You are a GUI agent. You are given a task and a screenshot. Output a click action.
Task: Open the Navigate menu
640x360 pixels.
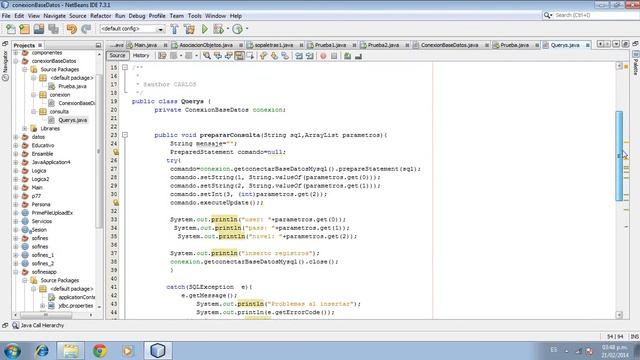(54, 16)
